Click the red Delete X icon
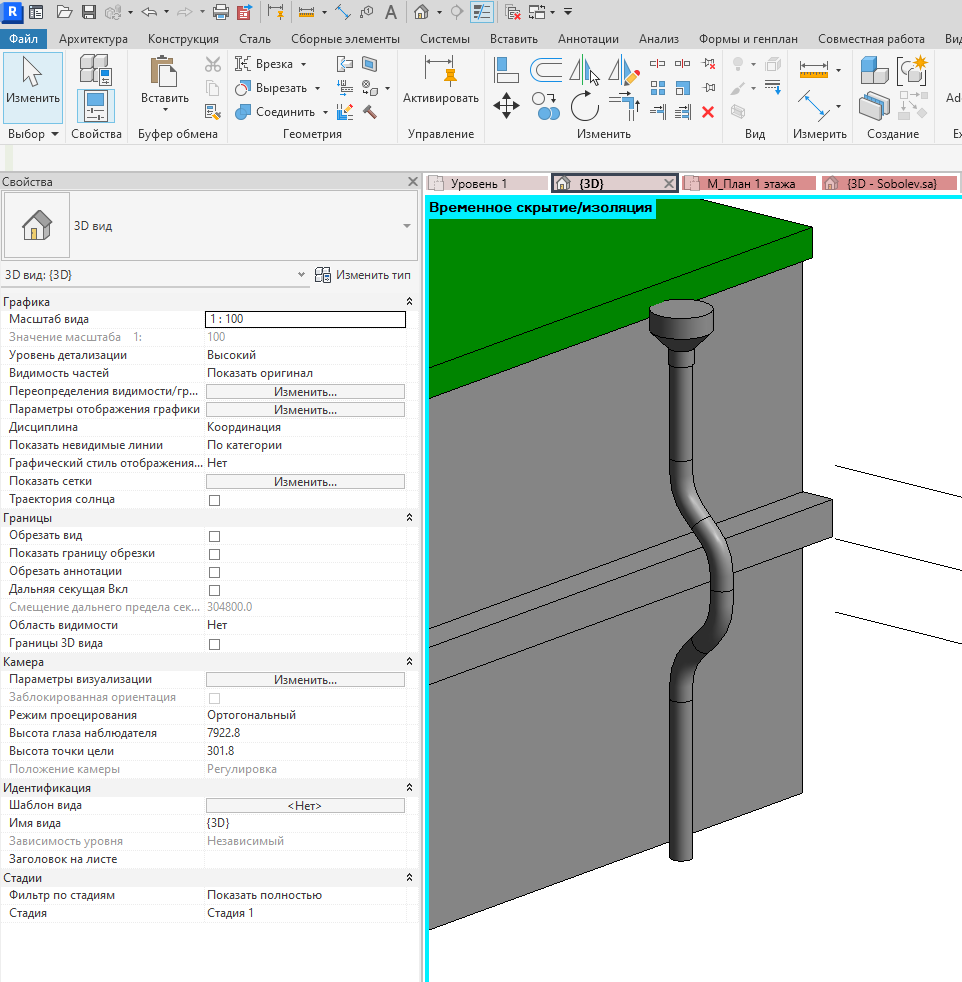 coord(708,112)
